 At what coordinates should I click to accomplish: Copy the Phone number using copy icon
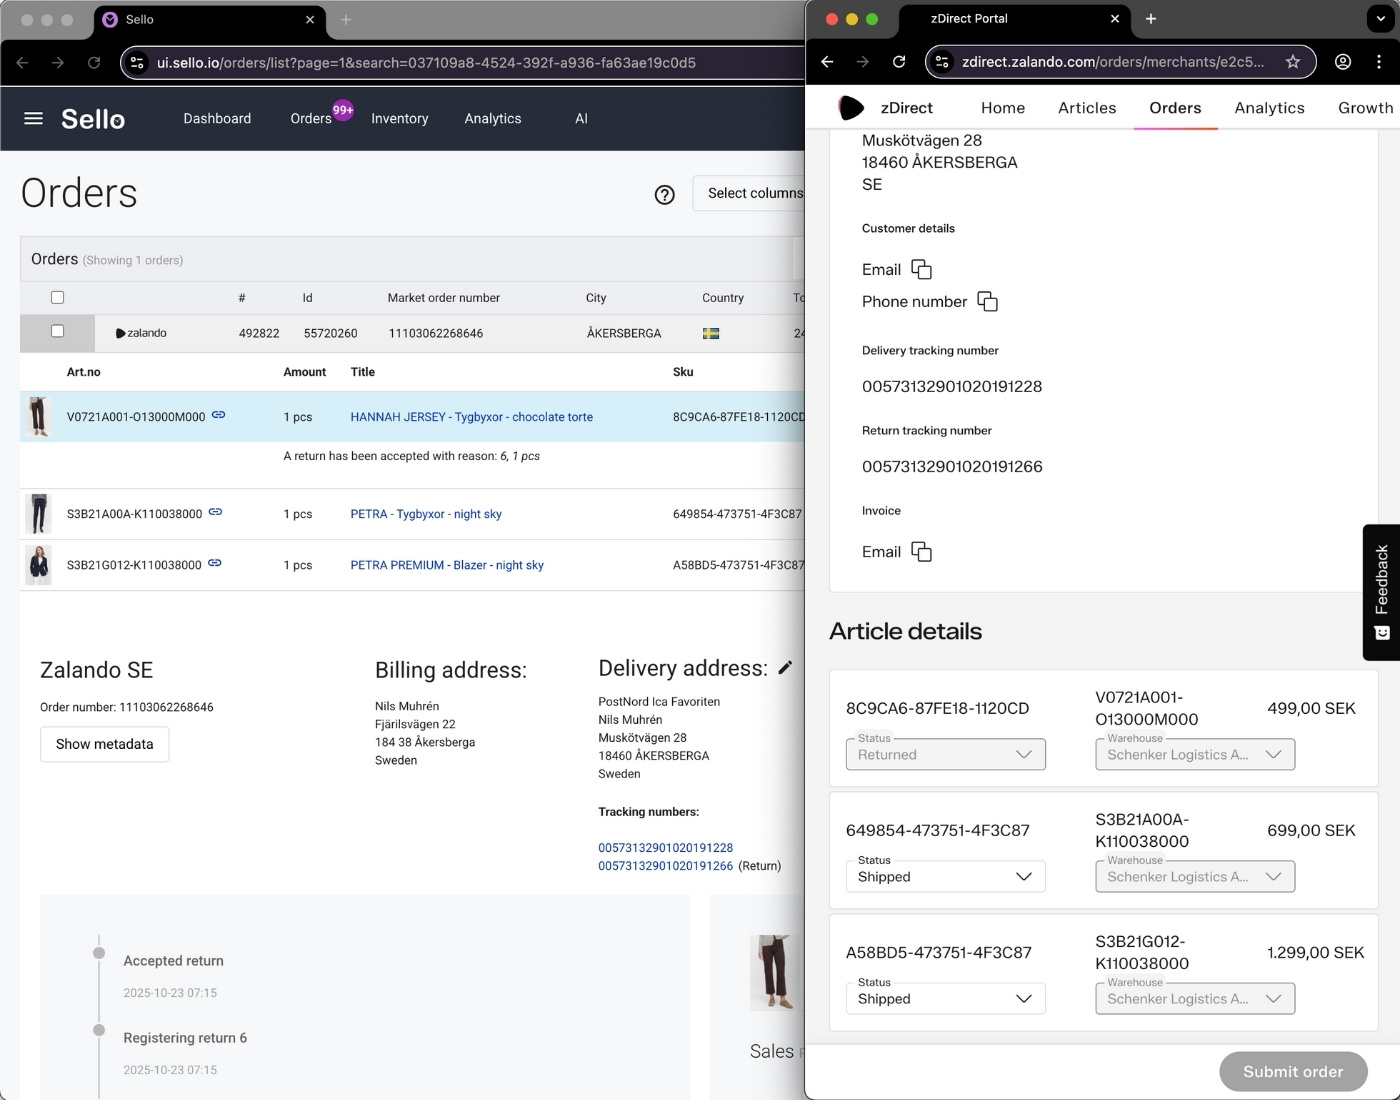coord(988,301)
